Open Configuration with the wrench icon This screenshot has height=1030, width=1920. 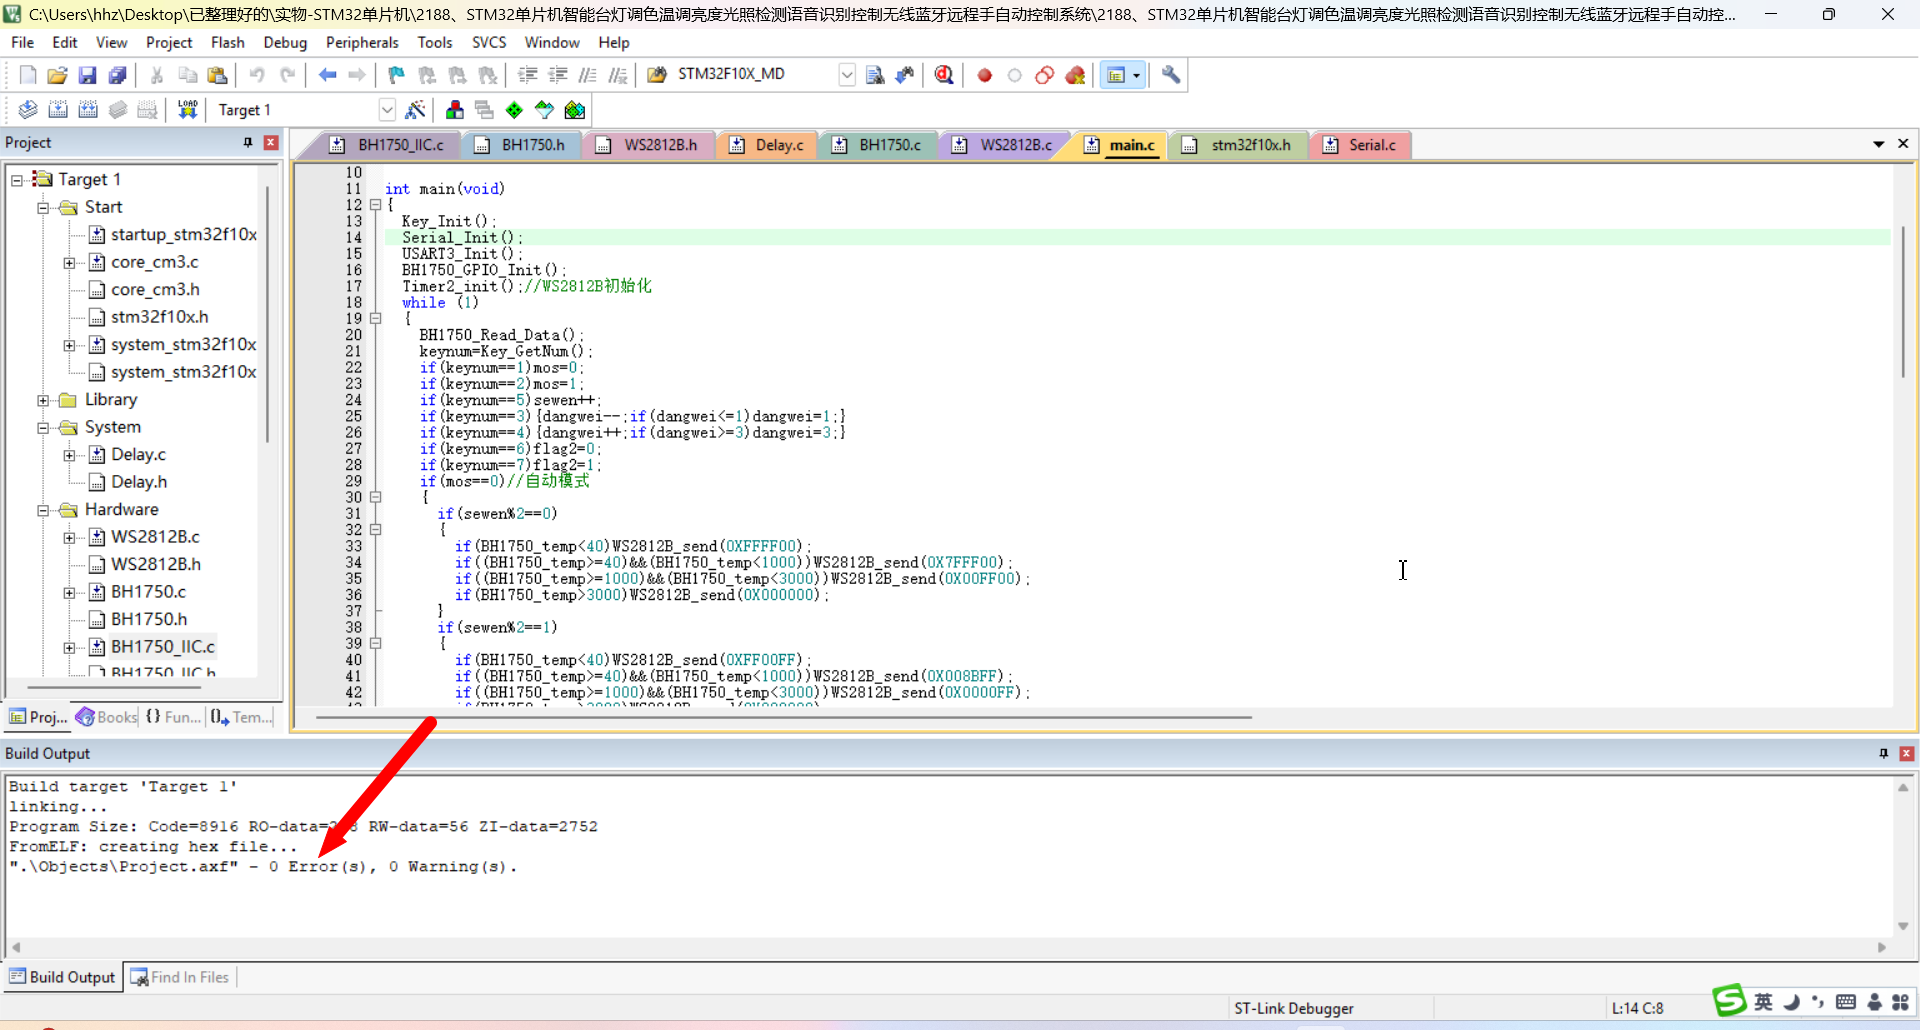[x=1171, y=75]
